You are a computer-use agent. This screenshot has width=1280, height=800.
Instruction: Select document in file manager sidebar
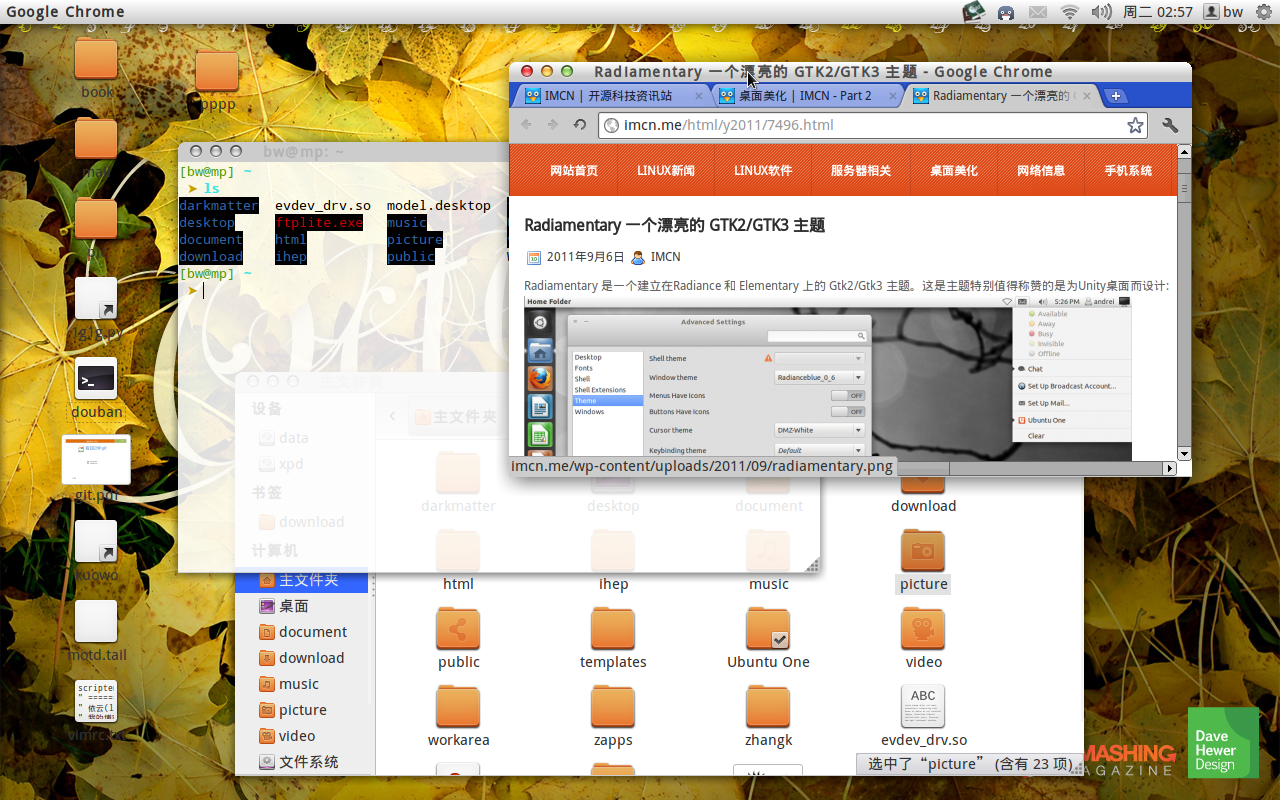[x=301, y=632]
